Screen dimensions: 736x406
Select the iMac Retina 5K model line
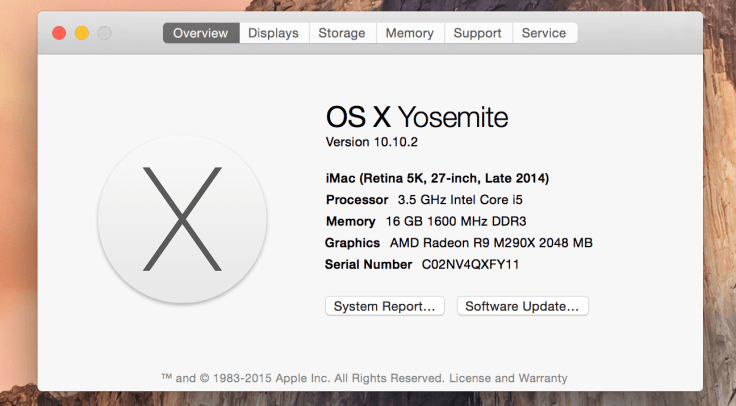point(437,178)
